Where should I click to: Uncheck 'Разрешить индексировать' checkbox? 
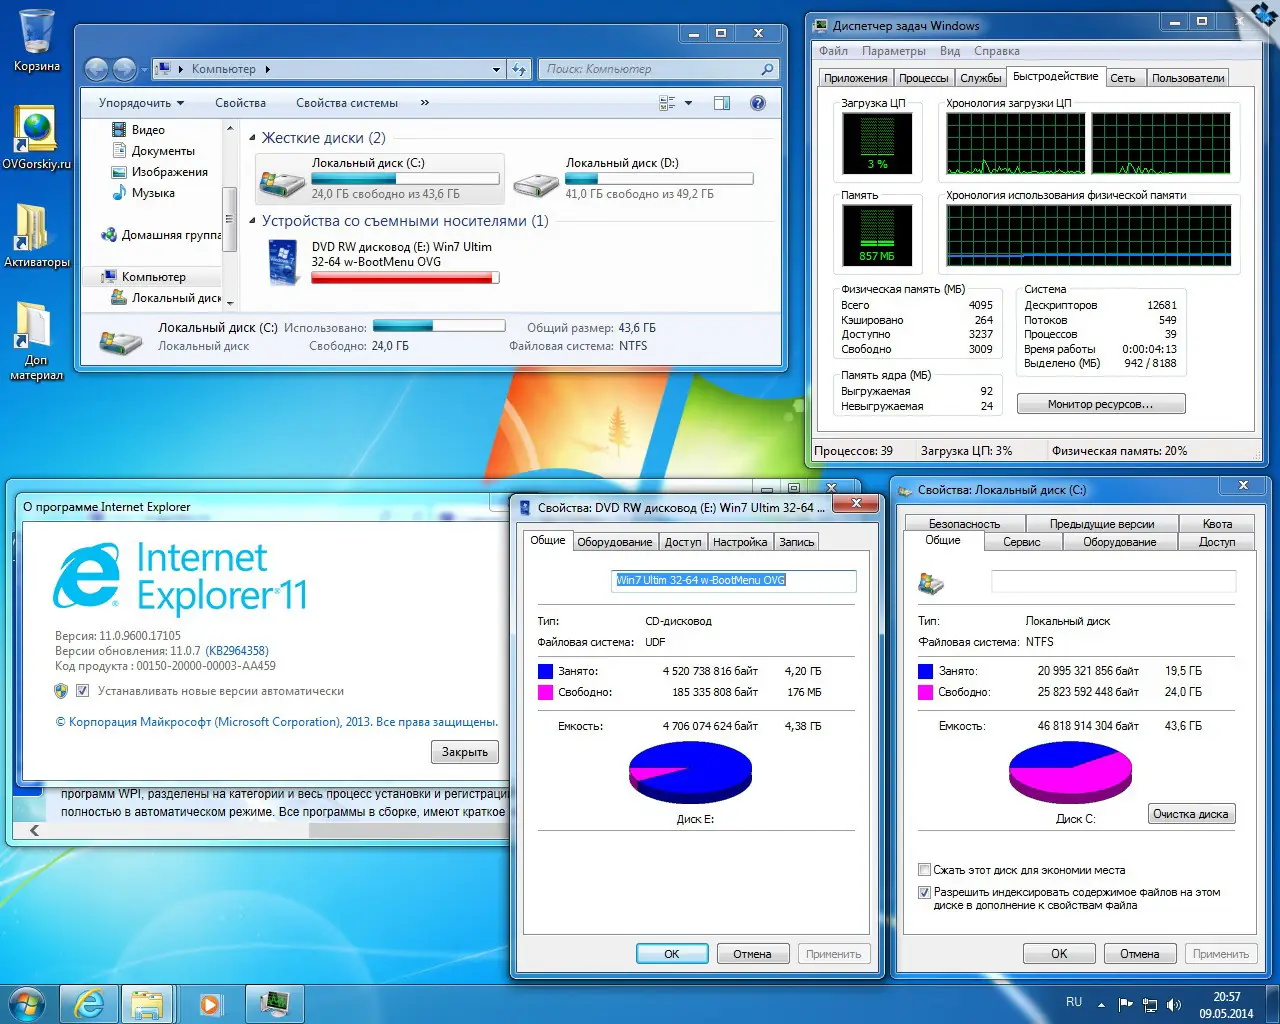click(925, 892)
